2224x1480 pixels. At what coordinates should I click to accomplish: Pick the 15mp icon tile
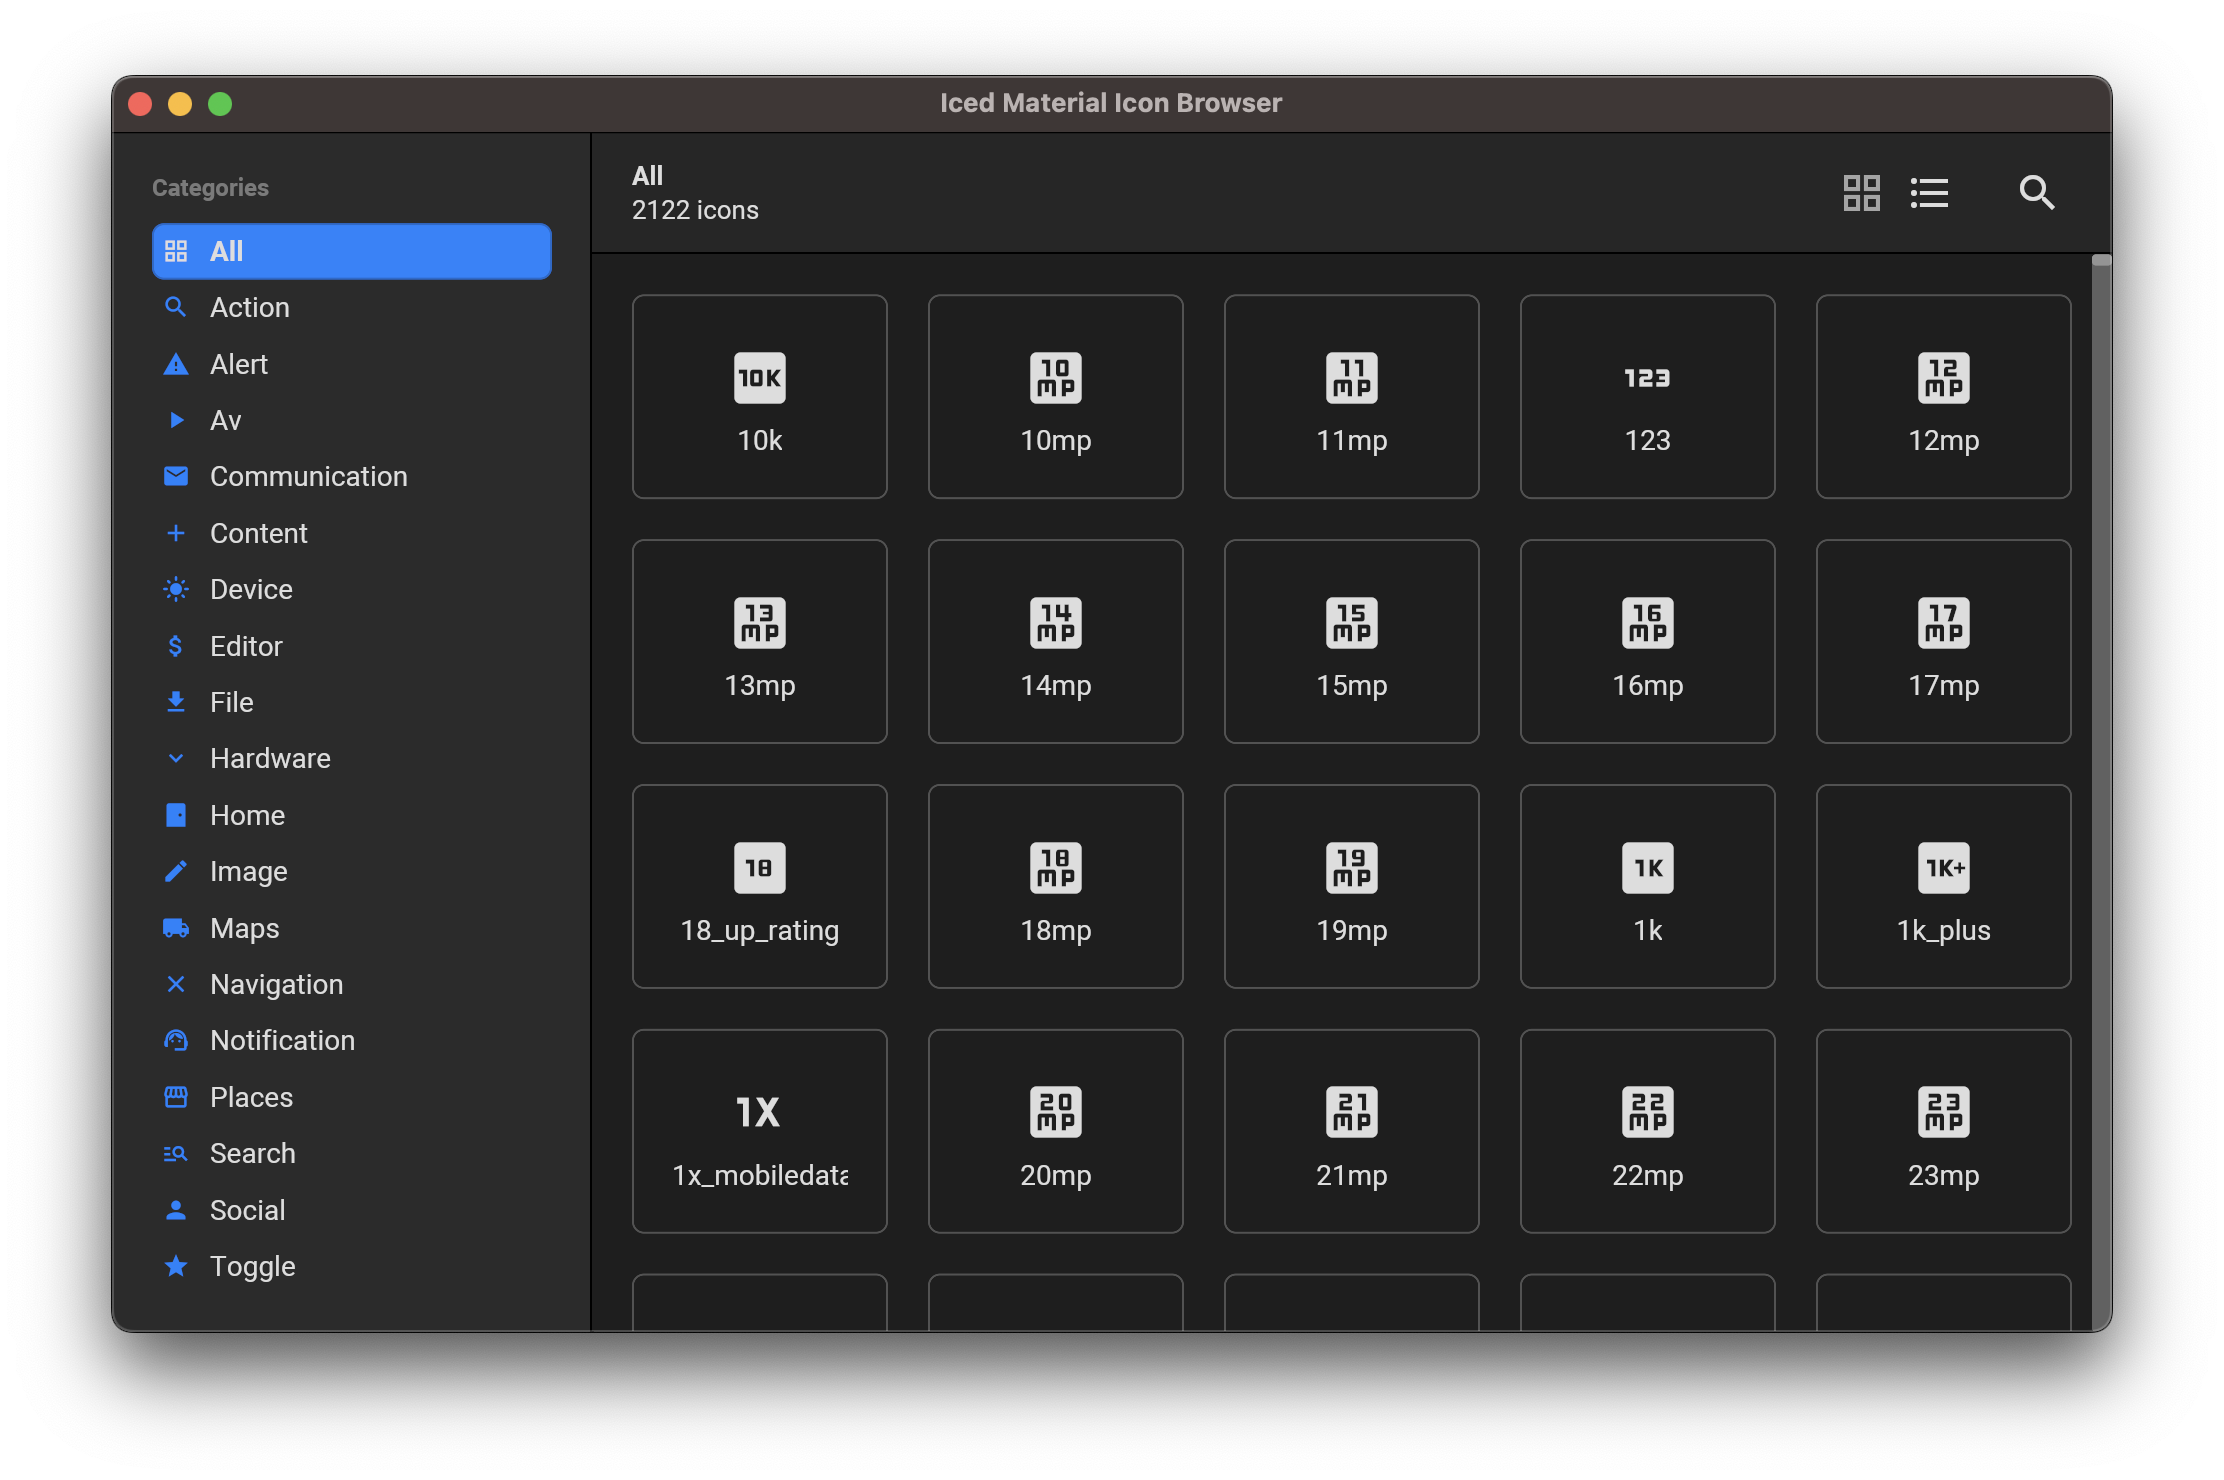coord(1352,641)
